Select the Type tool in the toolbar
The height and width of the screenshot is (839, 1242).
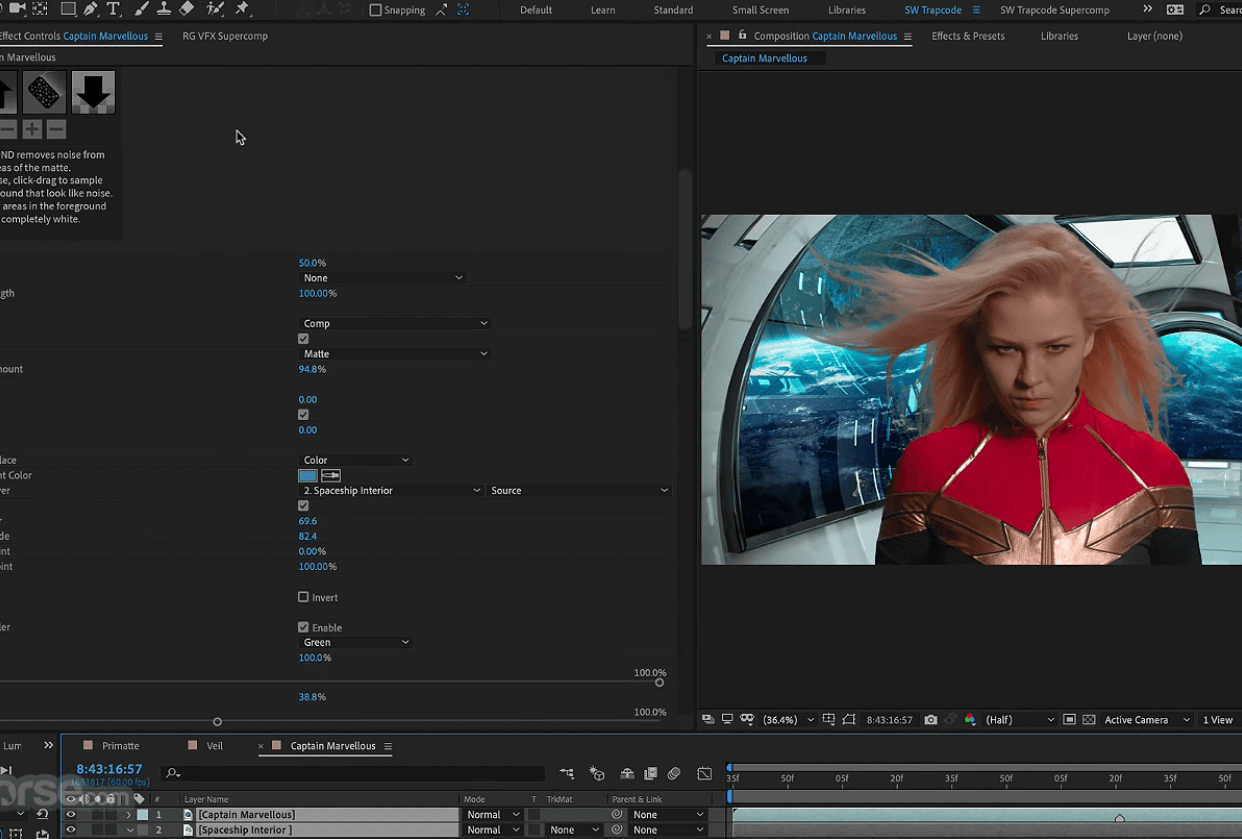113,9
